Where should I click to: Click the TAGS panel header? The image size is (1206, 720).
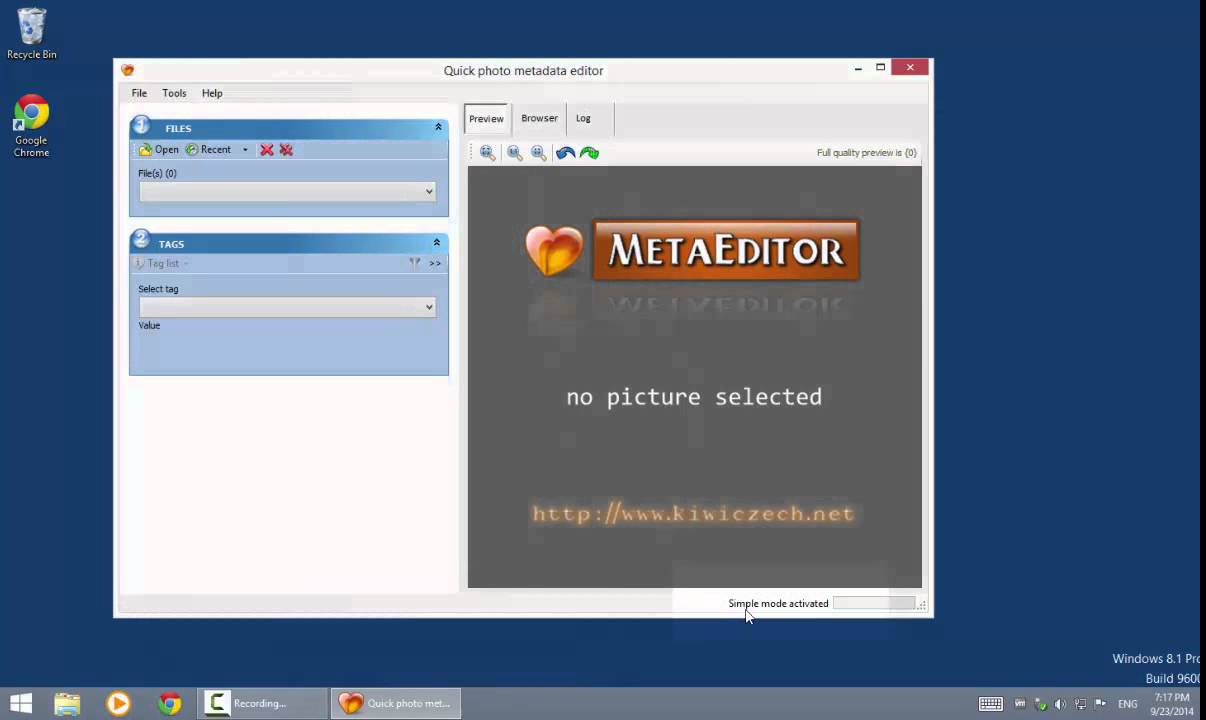click(x=288, y=243)
